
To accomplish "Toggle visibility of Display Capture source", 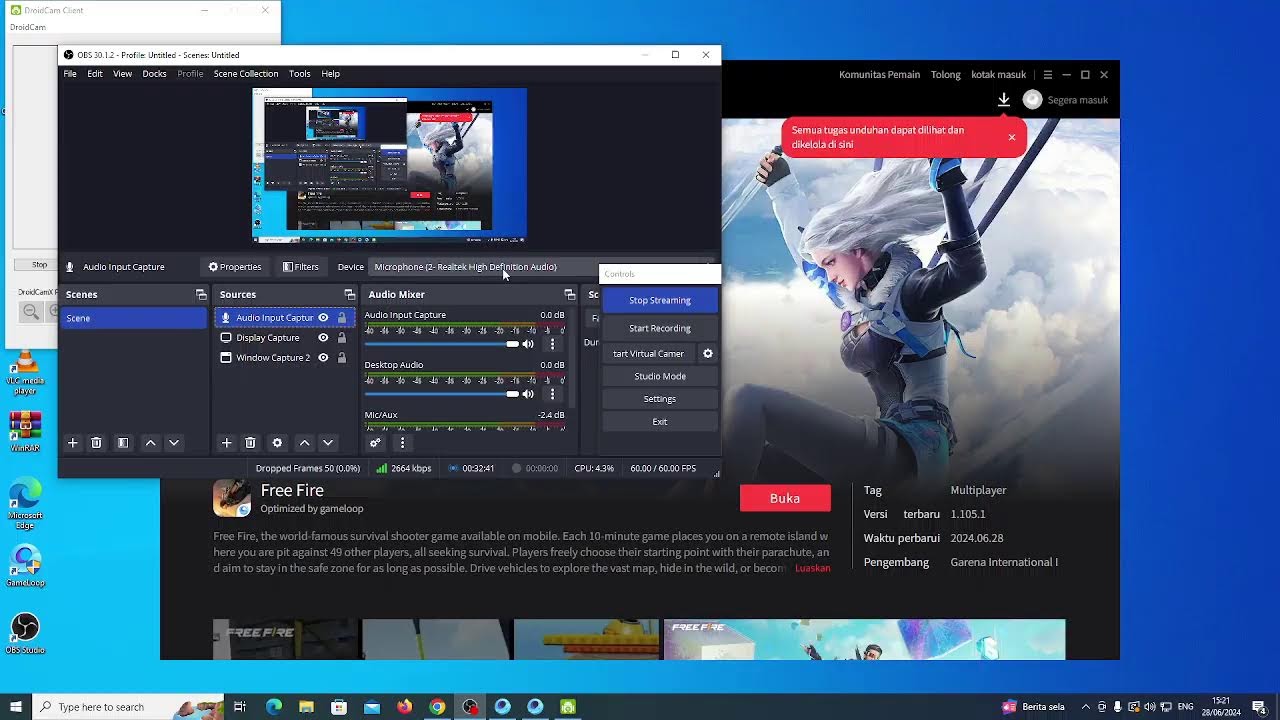I will pos(323,338).
